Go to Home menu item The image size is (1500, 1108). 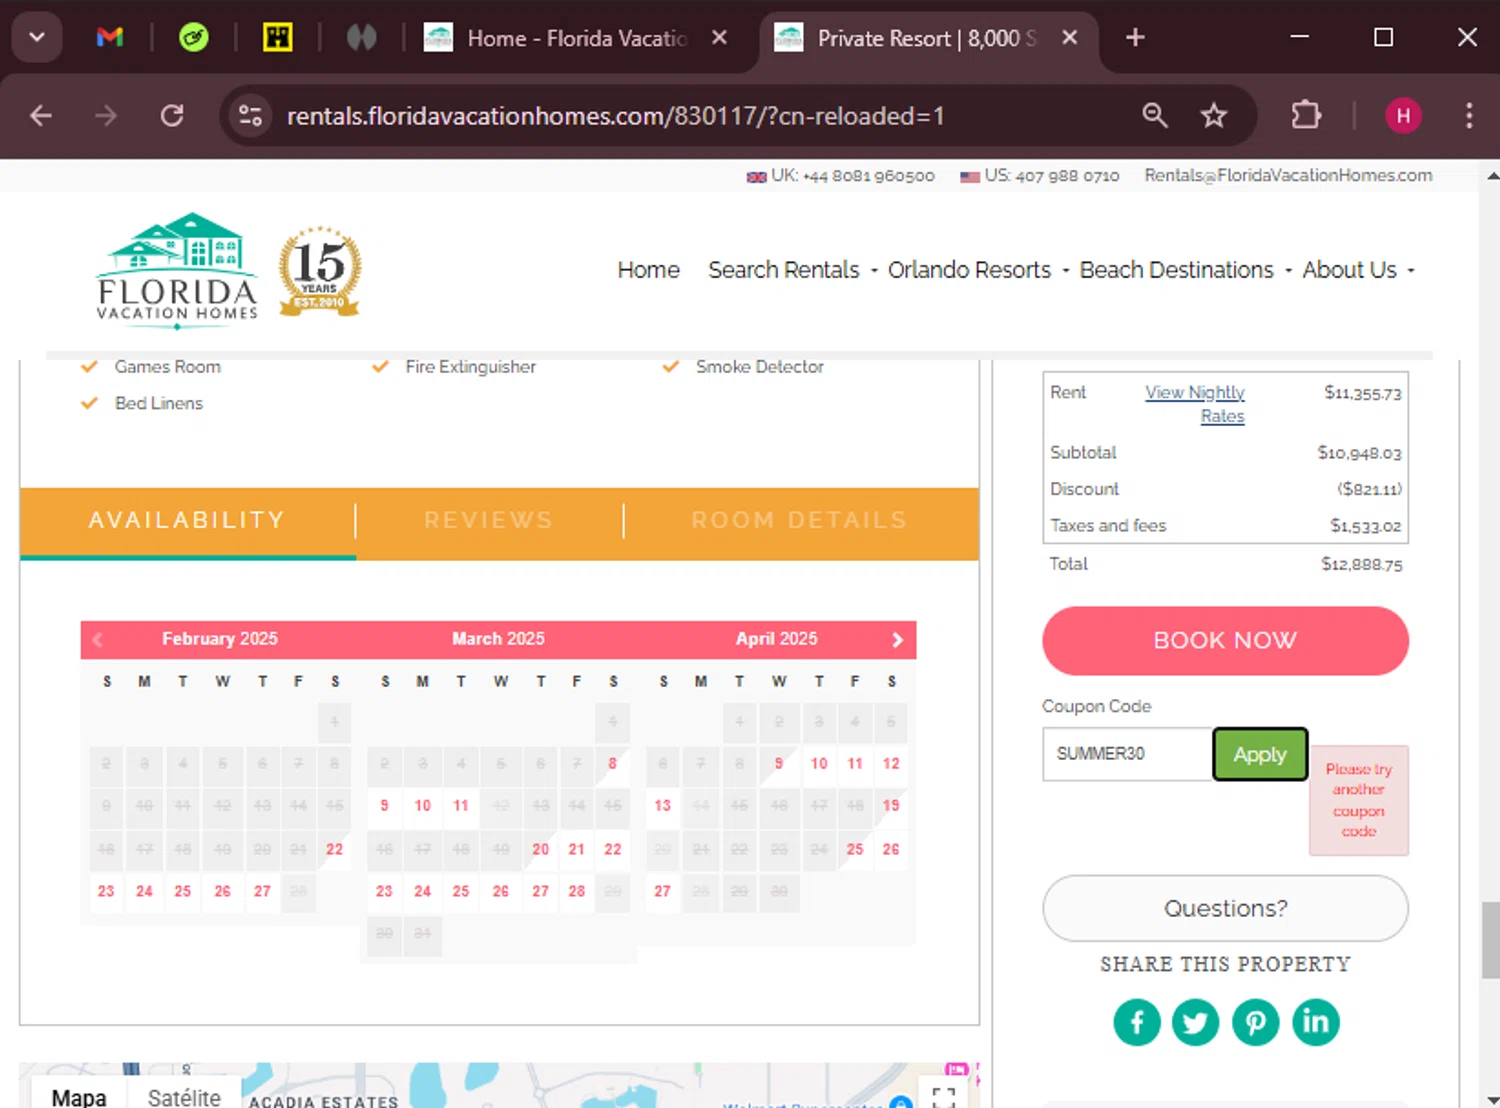pos(648,270)
